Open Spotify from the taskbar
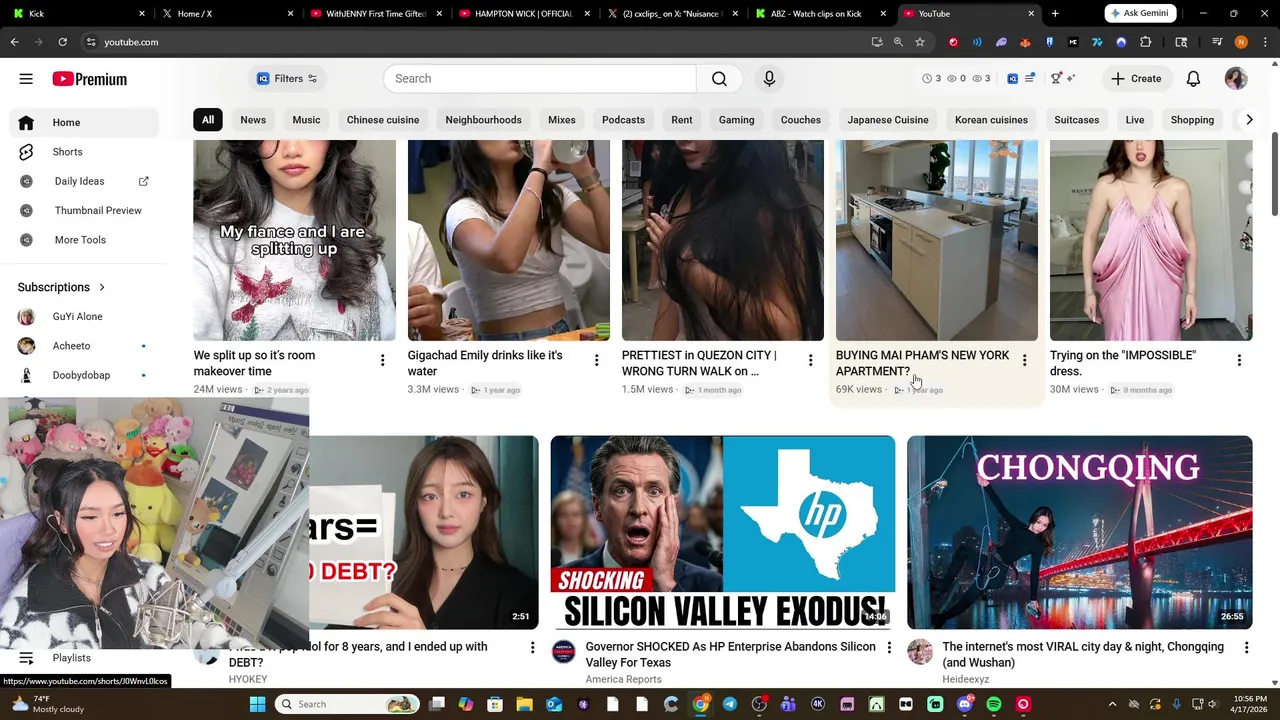Viewport: 1280px width, 720px height. (x=994, y=704)
